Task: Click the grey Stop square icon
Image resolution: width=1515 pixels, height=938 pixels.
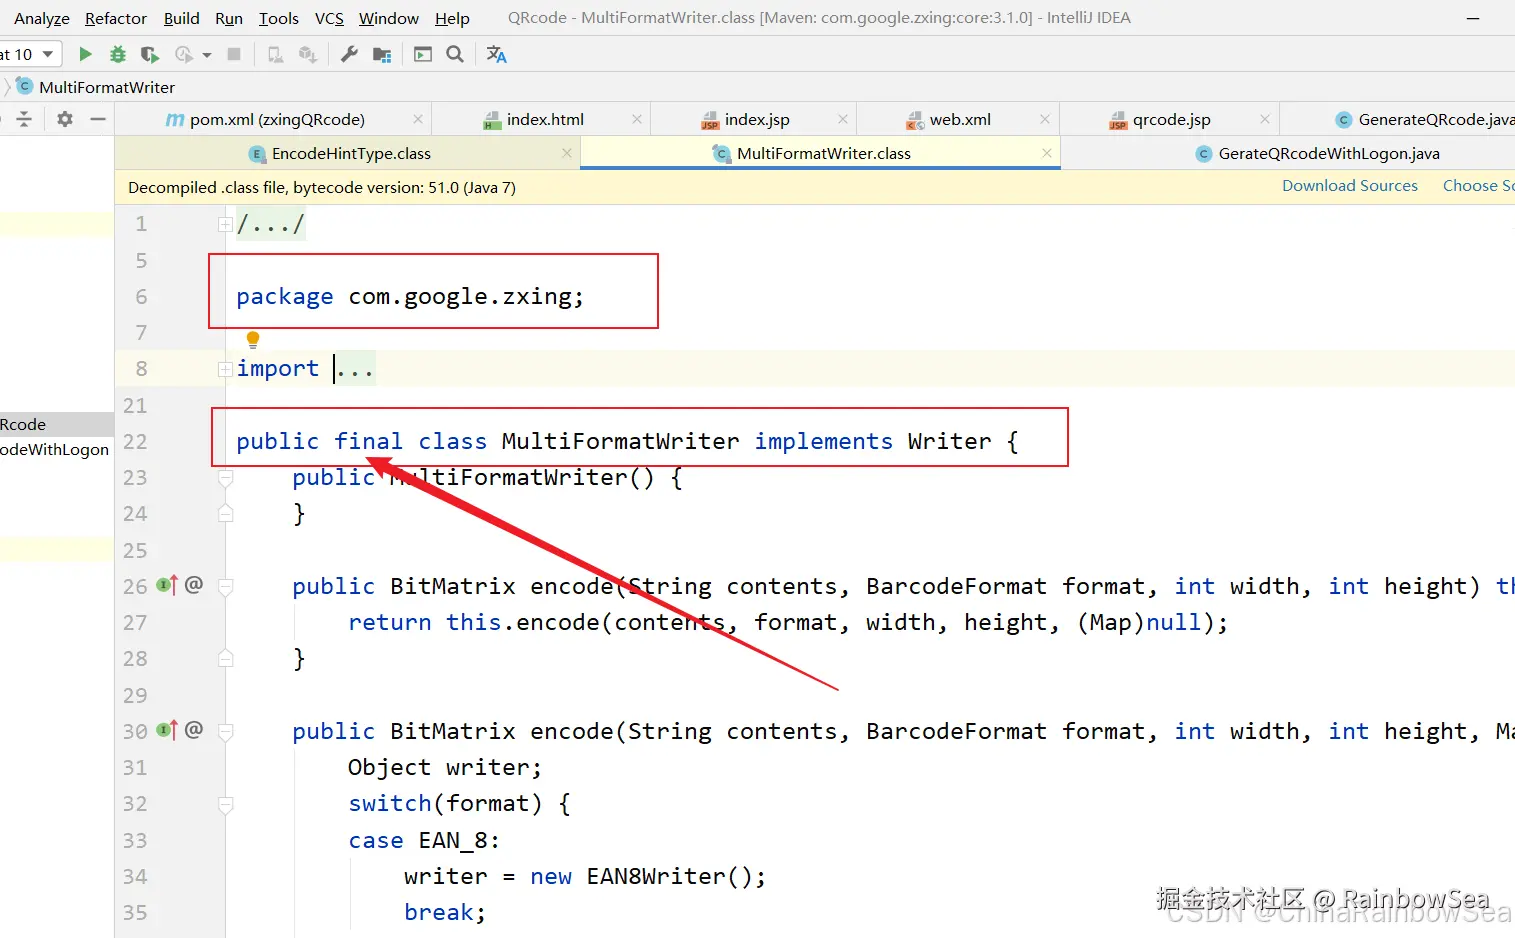Action: click(234, 54)
